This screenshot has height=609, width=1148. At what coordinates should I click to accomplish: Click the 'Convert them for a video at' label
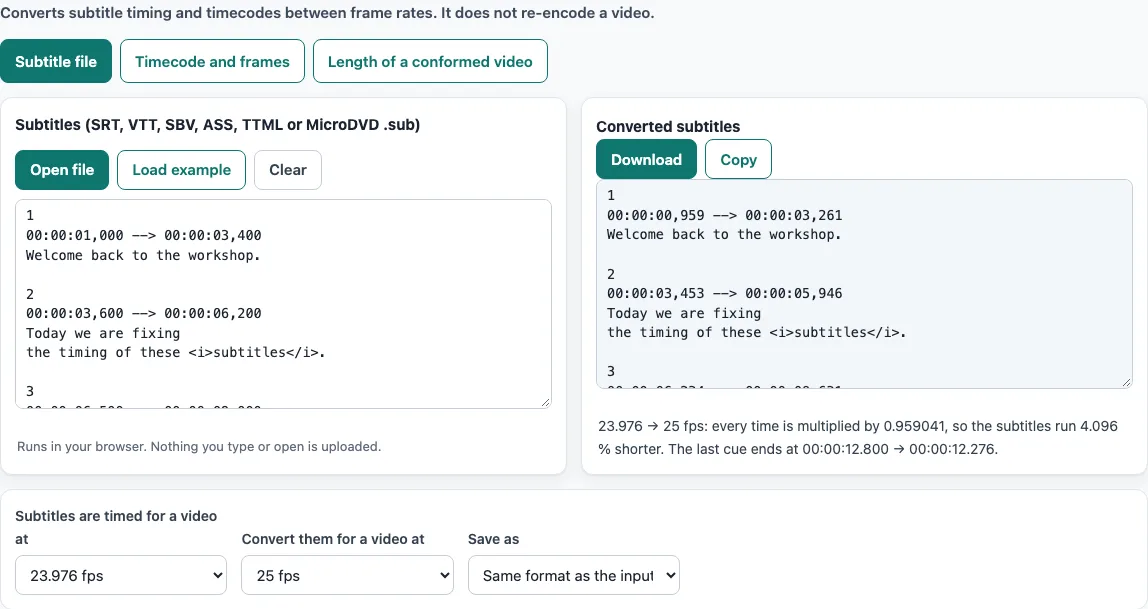point(333,539)
